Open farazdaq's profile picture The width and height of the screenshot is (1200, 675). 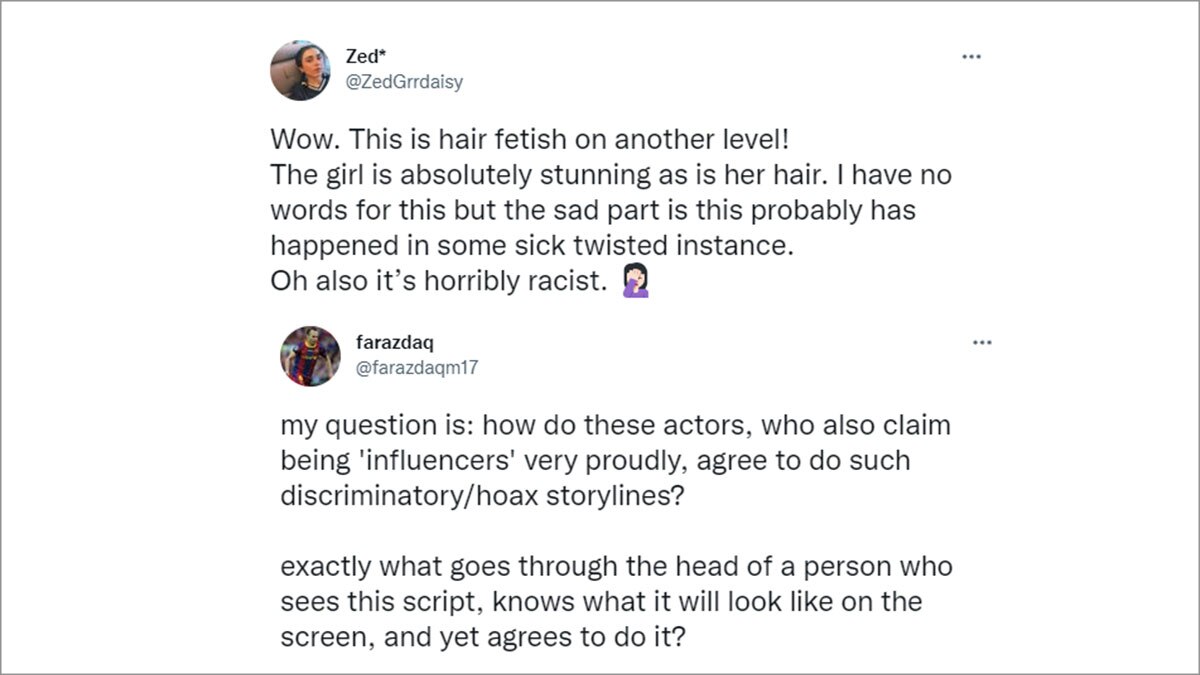click(x=310, y=355)
